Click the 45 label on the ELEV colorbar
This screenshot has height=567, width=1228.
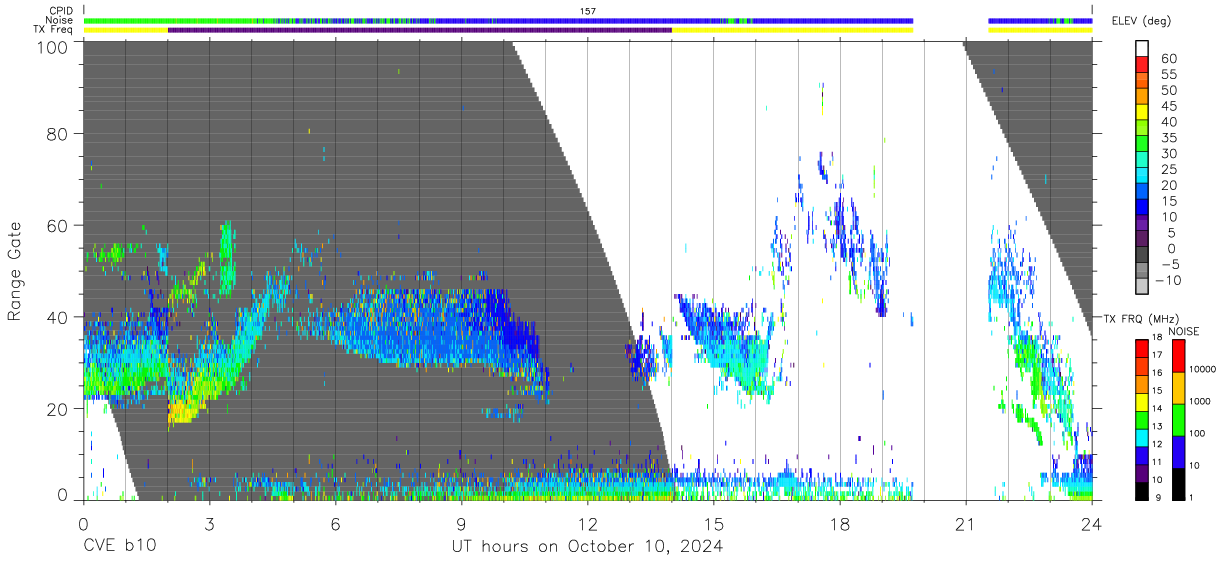(1168, 106)
